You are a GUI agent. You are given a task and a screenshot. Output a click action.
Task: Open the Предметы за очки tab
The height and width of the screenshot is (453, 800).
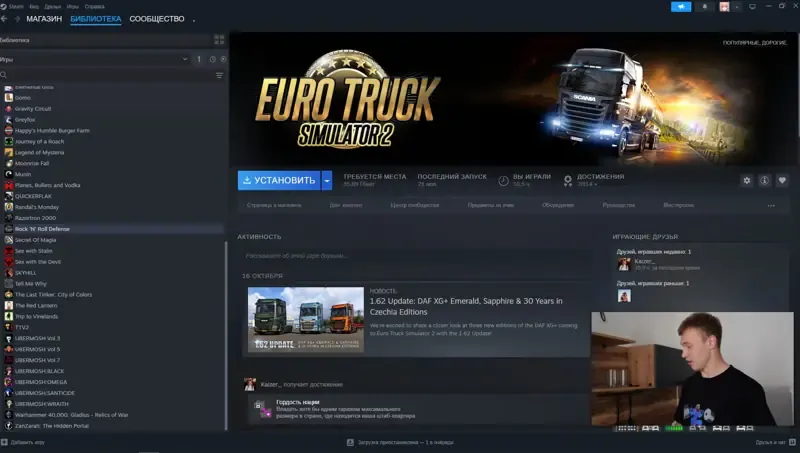click(491, 205)
